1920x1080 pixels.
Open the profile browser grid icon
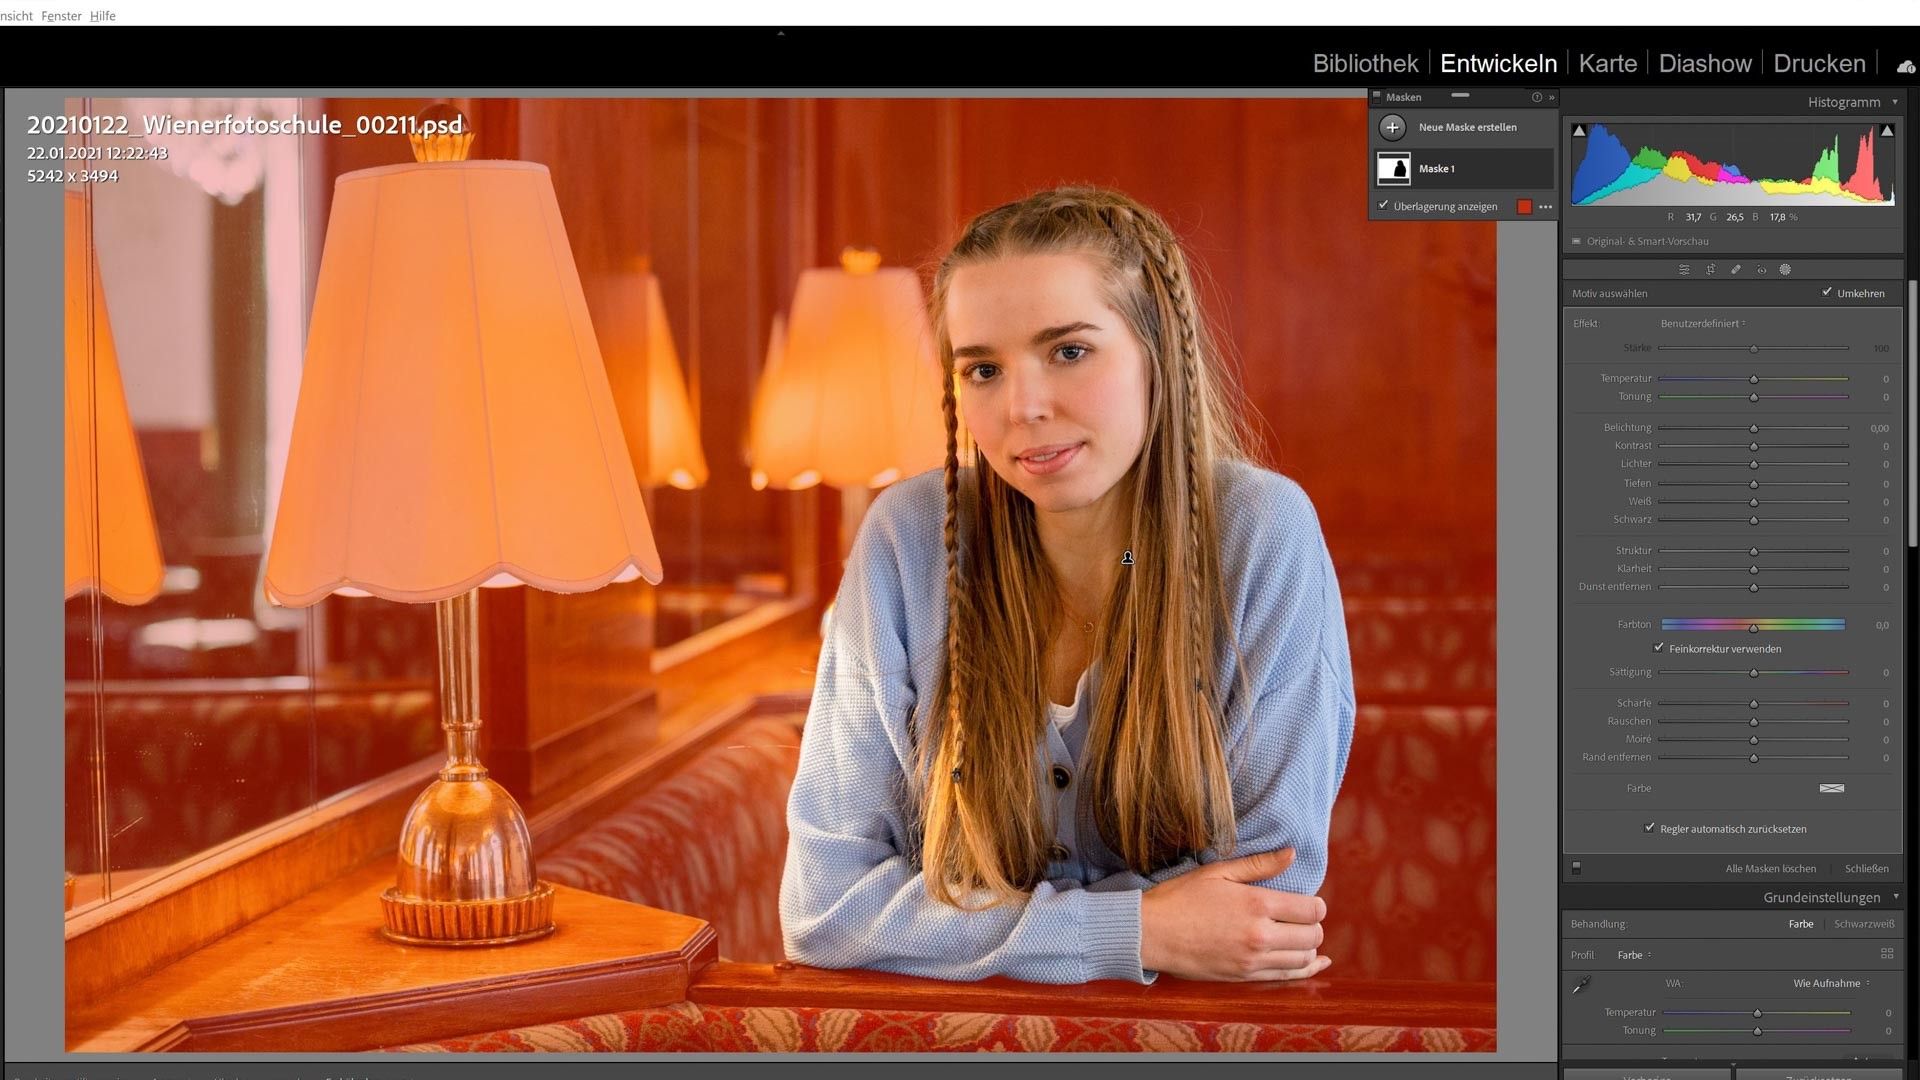pos(1887,954)
